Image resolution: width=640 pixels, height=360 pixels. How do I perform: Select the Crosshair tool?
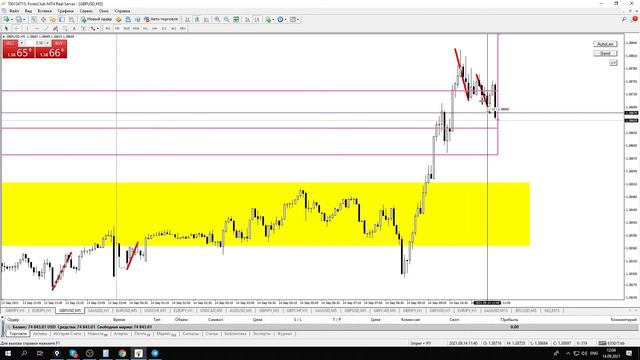[16, 28]
